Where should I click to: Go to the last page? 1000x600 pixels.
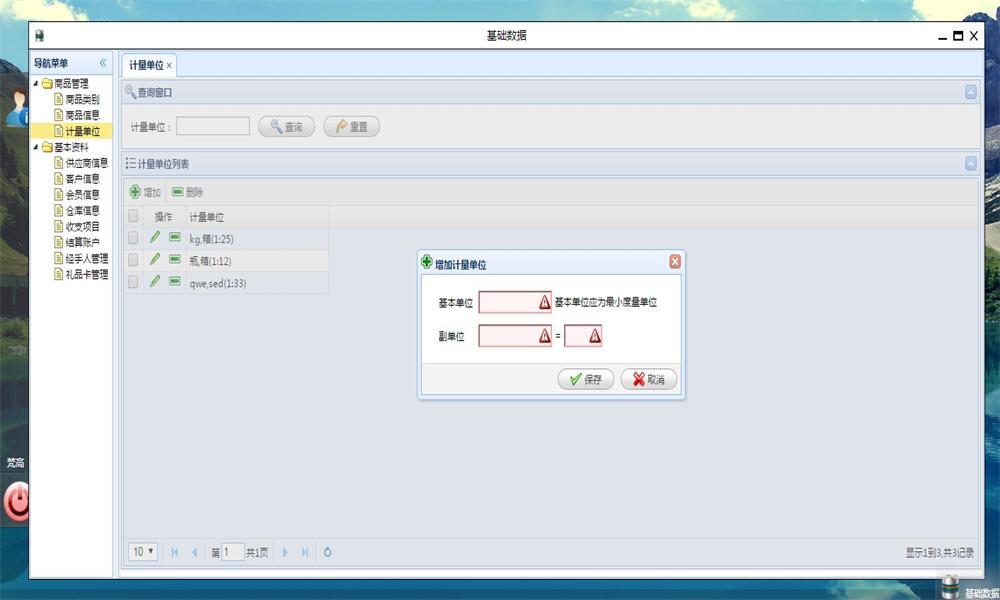point(305,552)
